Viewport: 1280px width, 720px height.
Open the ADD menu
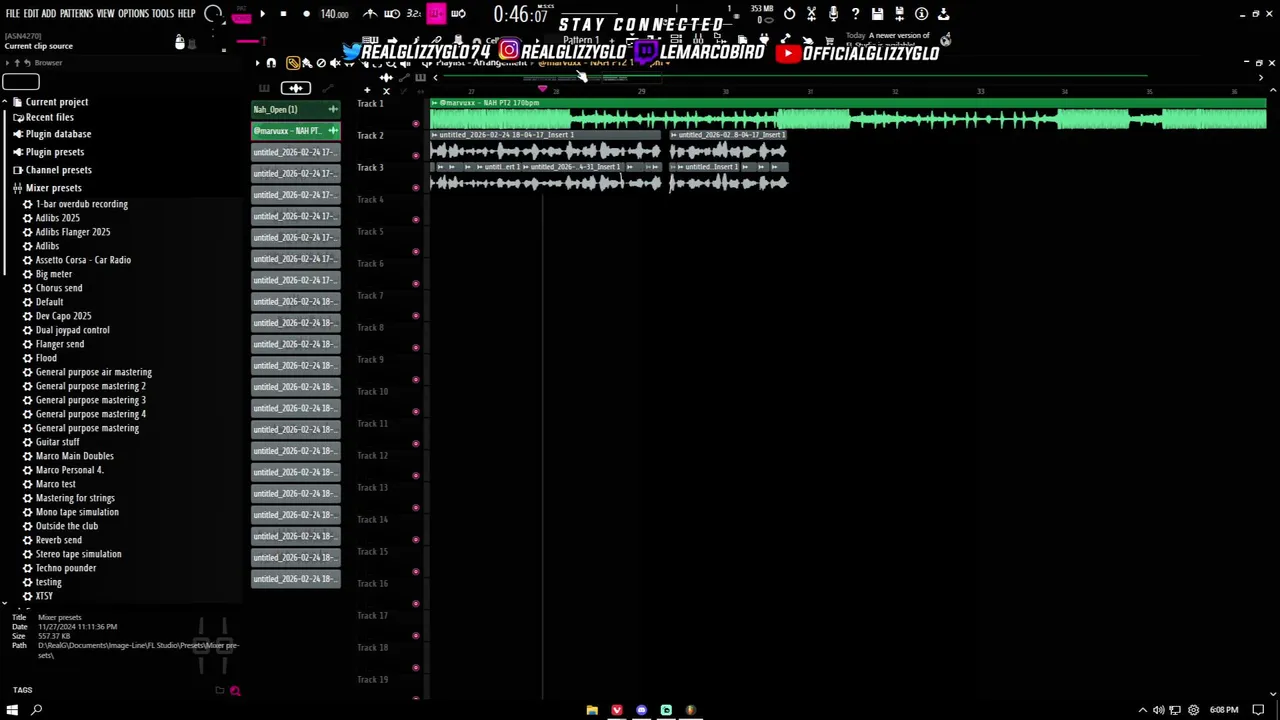click(49, 14)
